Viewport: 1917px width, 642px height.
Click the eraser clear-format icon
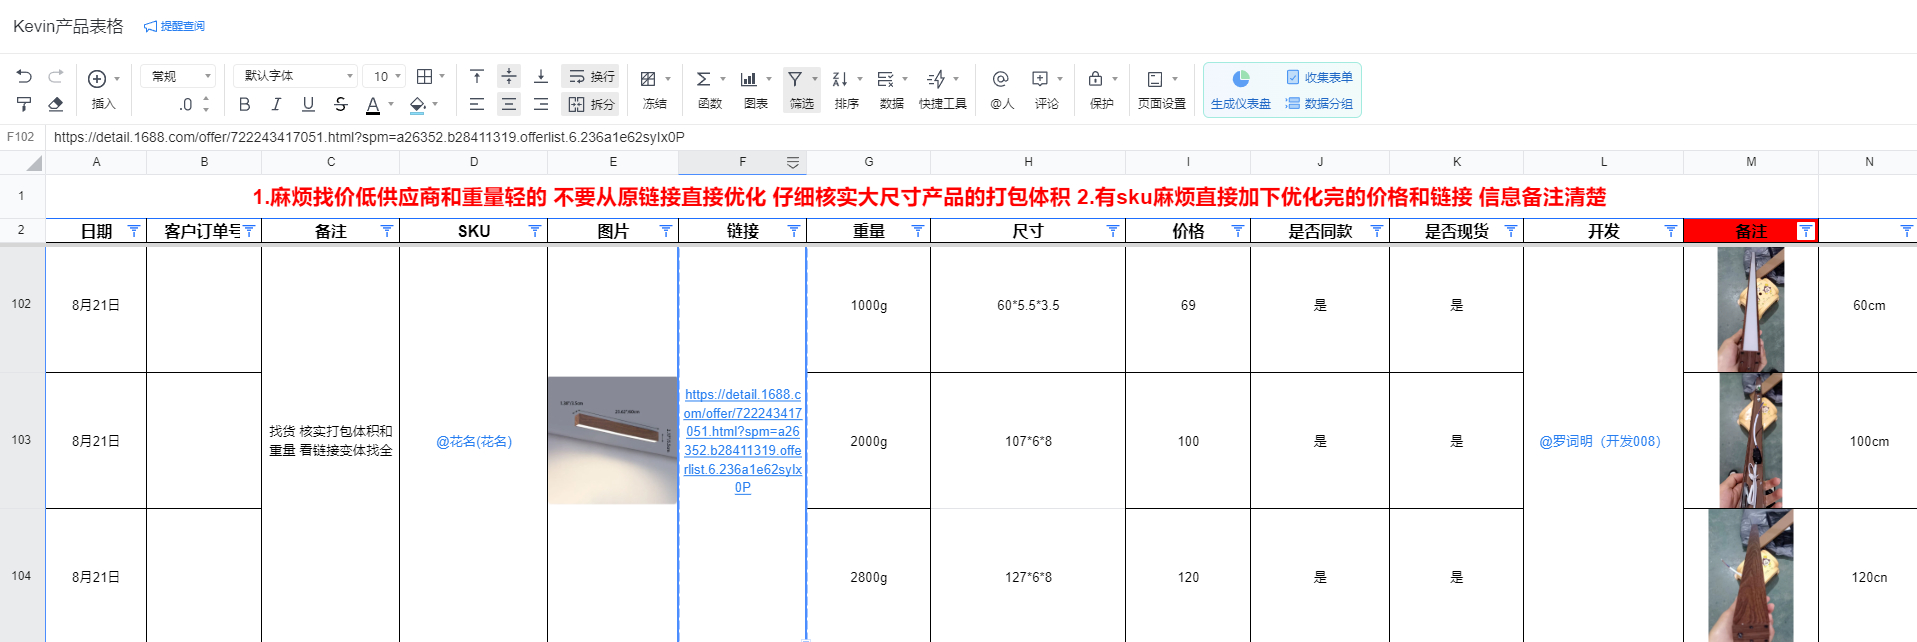(56, 104)
